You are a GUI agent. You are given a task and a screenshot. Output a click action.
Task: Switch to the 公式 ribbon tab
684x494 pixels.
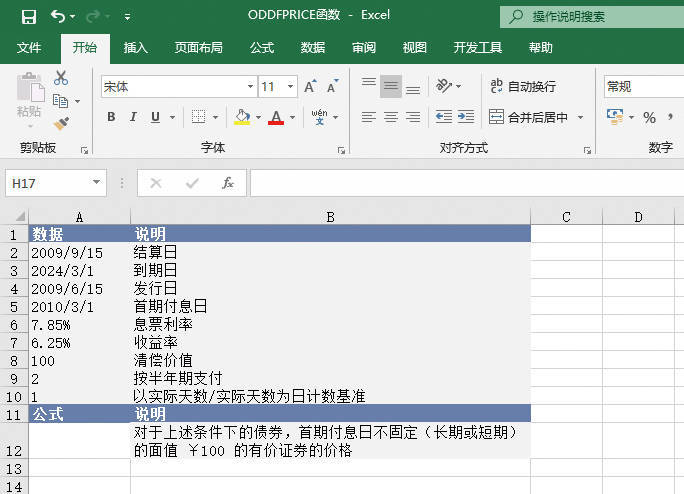pyautogui.click(x=262, y=47)
